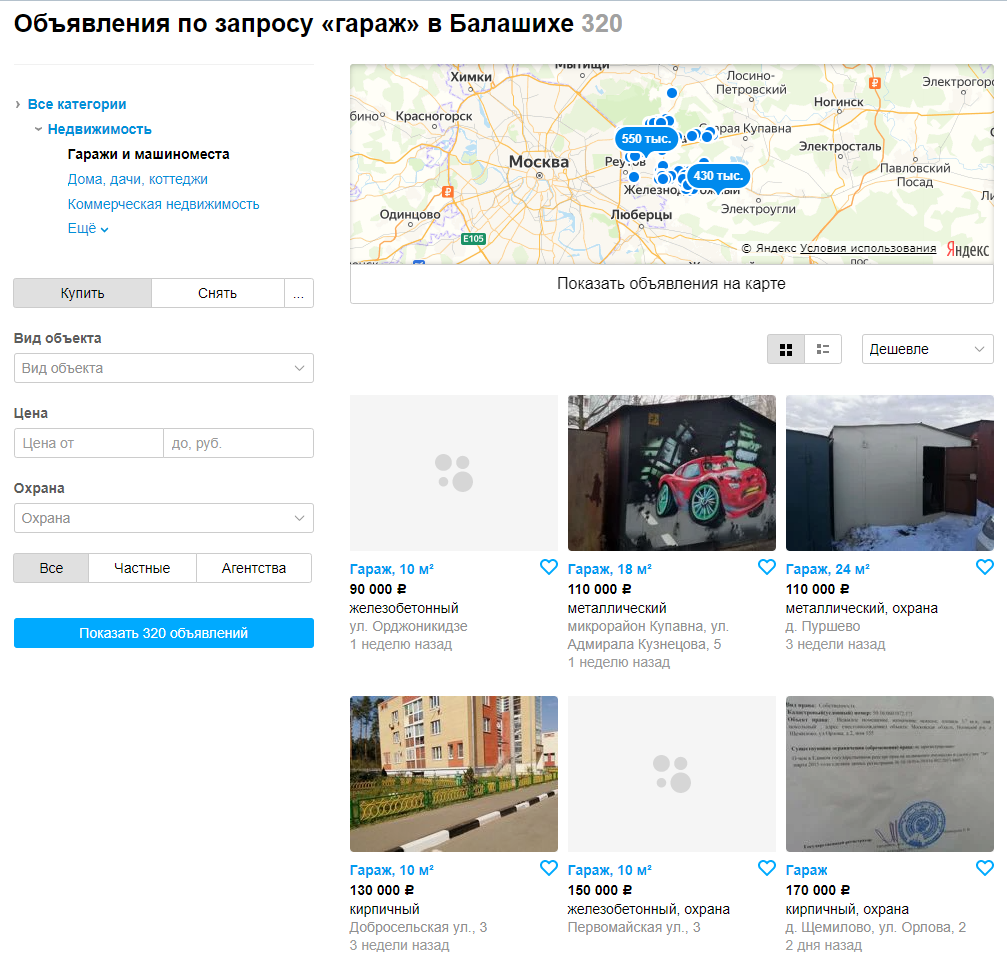Screen dimensions: 1007x963
Task: Click Показать 320 объявлений button
Action: 164,633
